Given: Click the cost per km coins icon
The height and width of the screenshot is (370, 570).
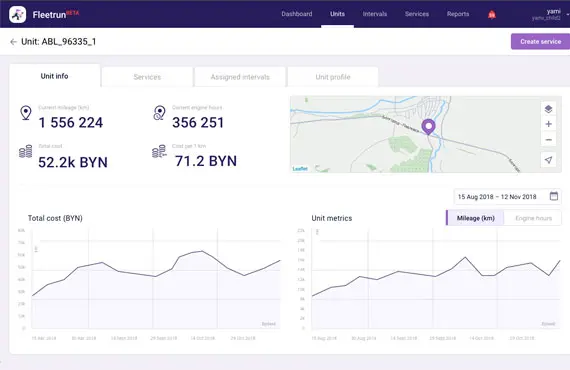Looking at the screenshot, I should [x=159, y=151].
